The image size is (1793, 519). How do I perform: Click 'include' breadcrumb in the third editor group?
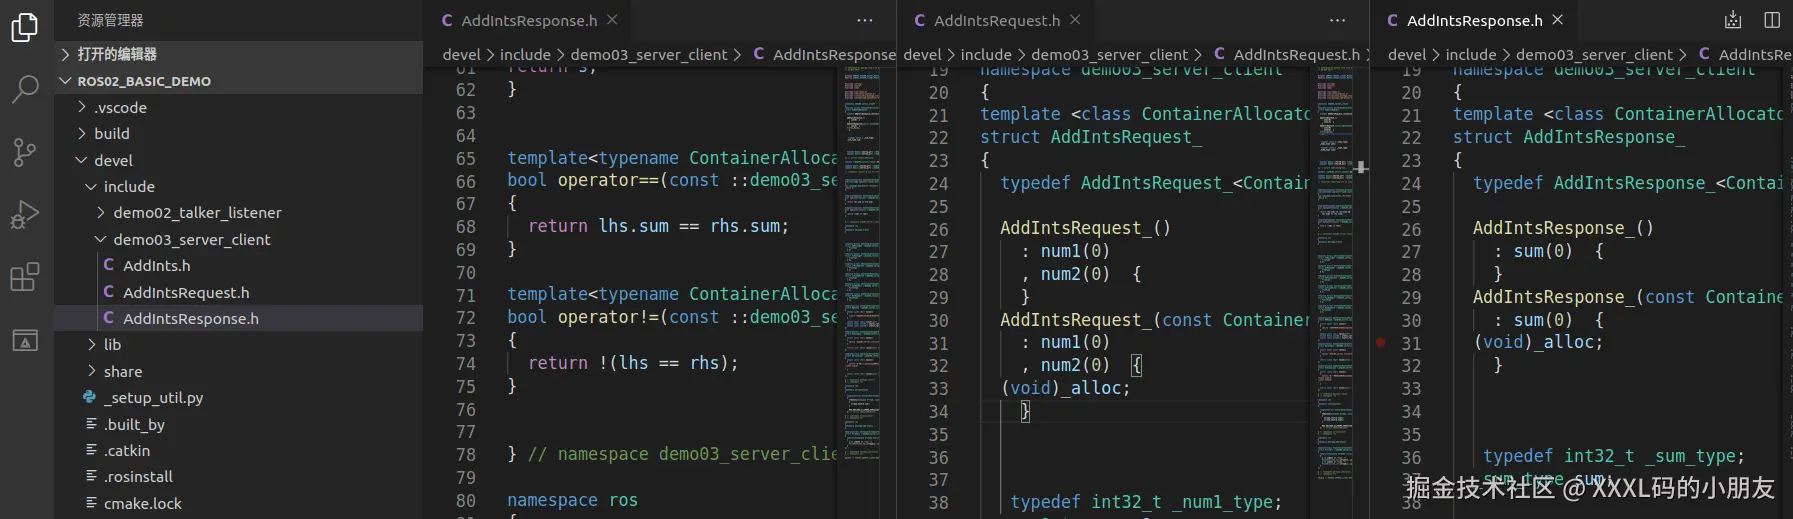click(x=1471, y=54)
